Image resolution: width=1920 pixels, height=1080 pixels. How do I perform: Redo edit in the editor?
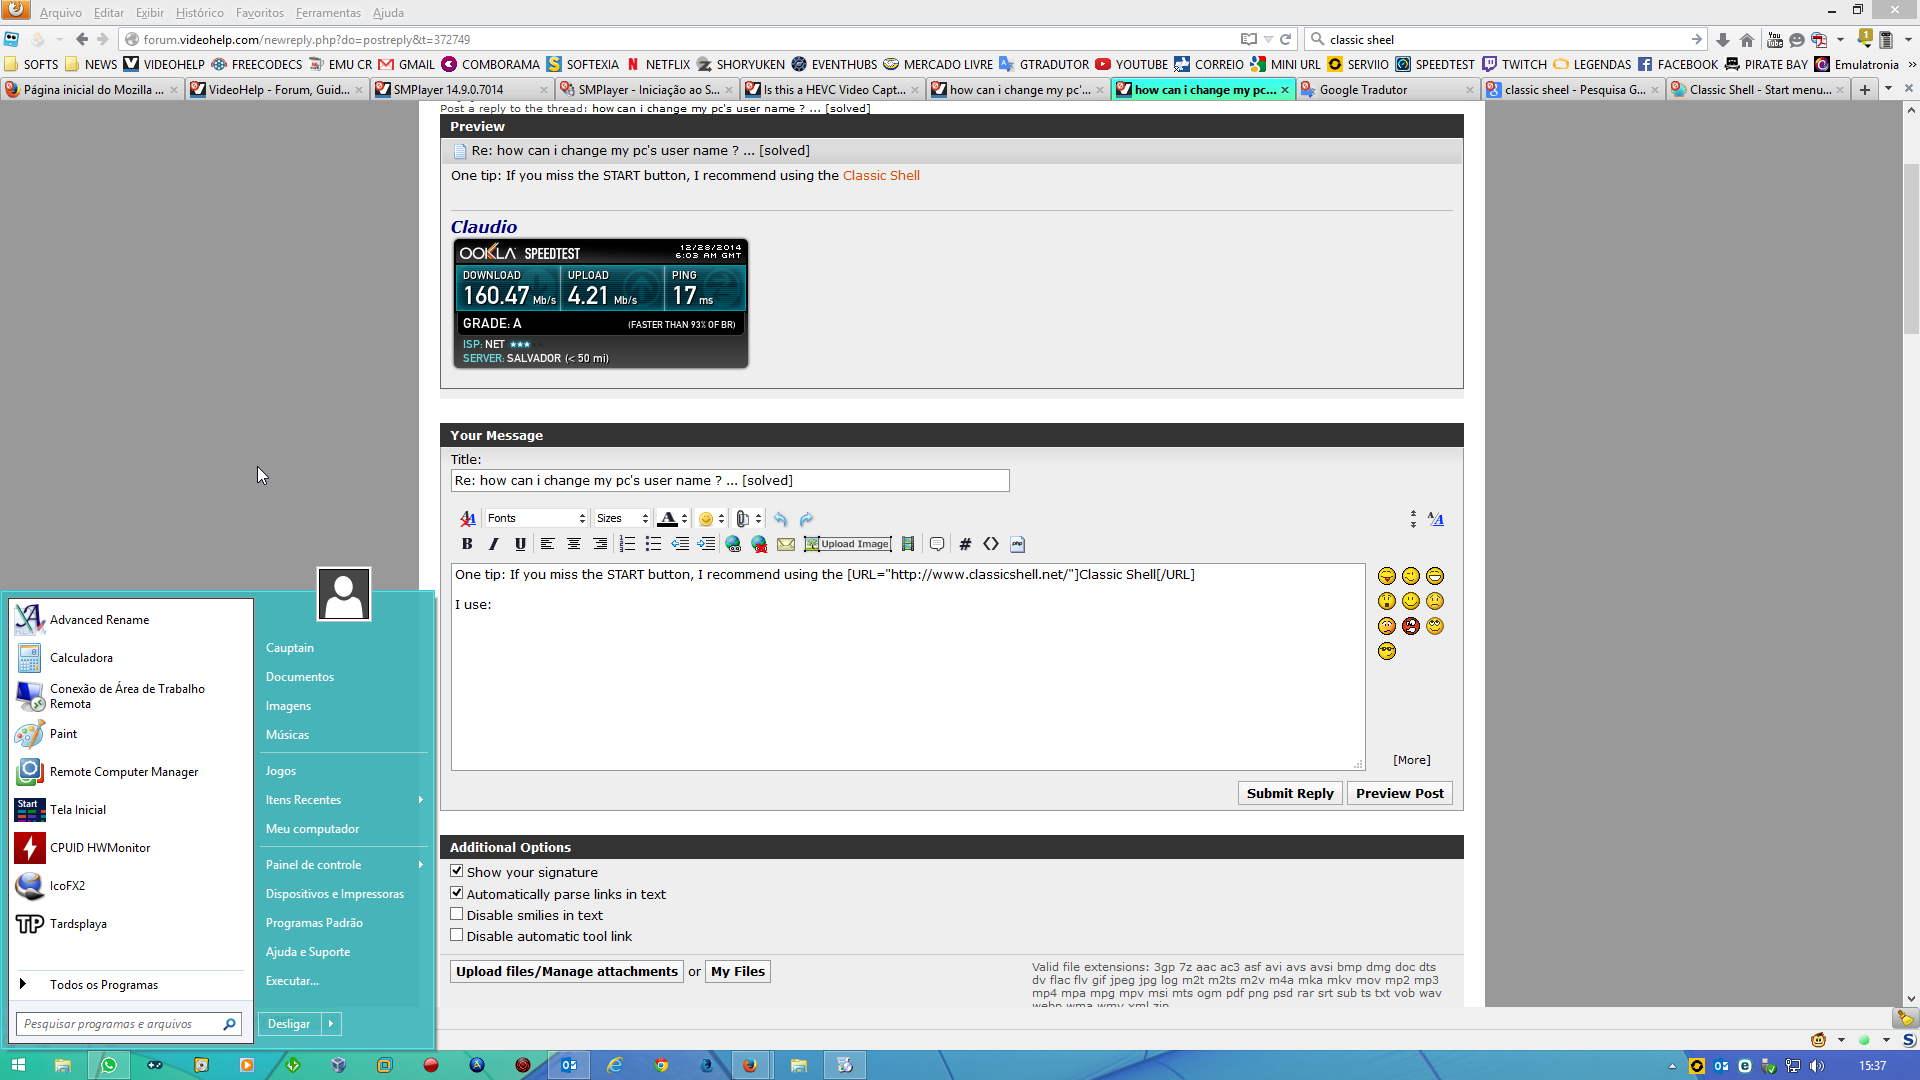(807, 518)
